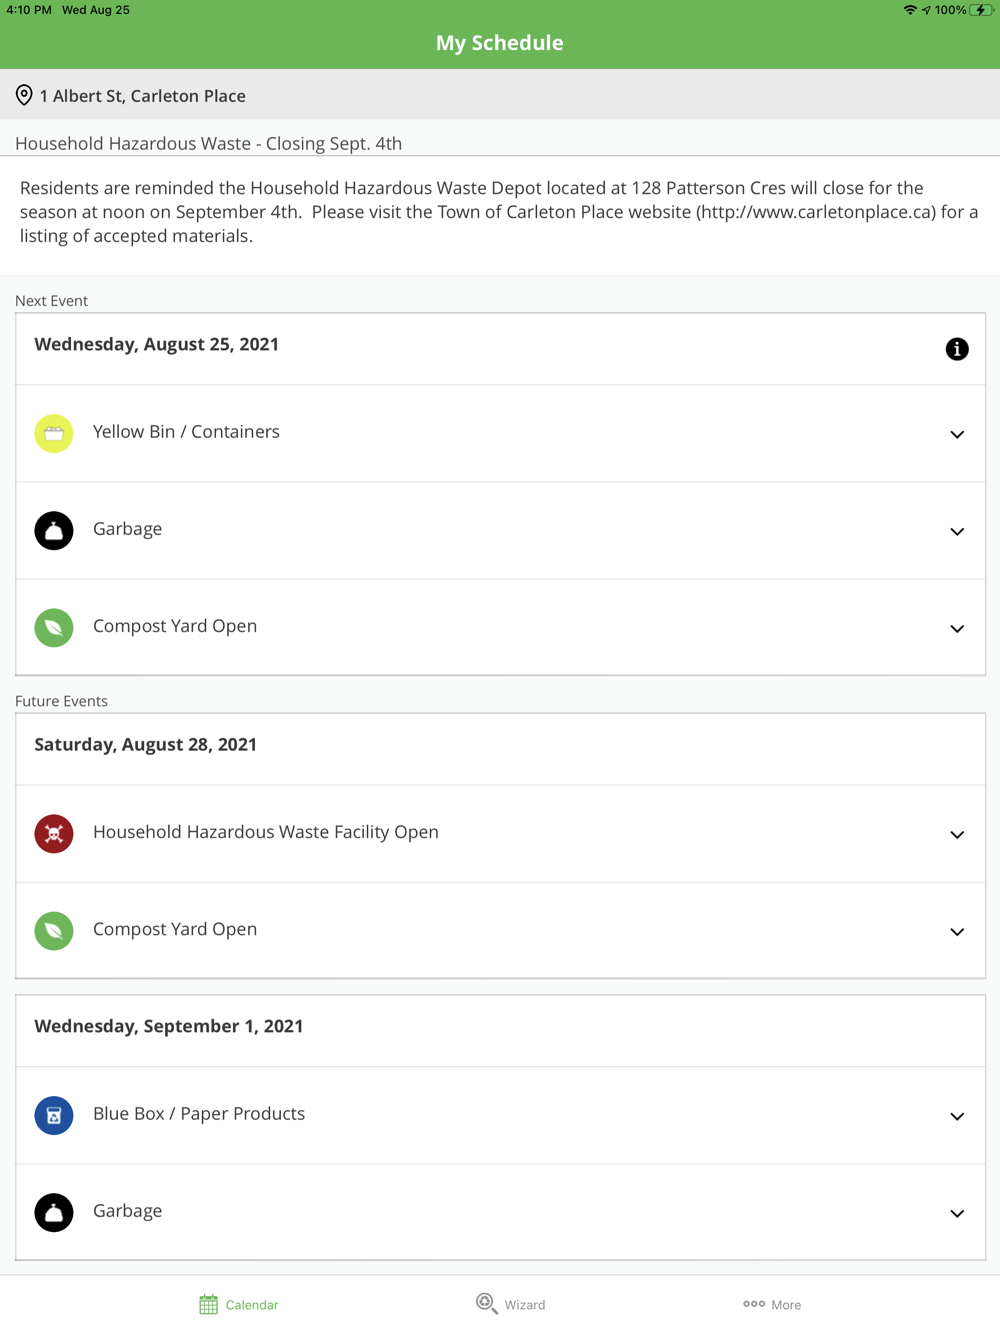1000x1334 pixels.
Task: Tap the black garbage bag icon for August 25
Action: 54,531
